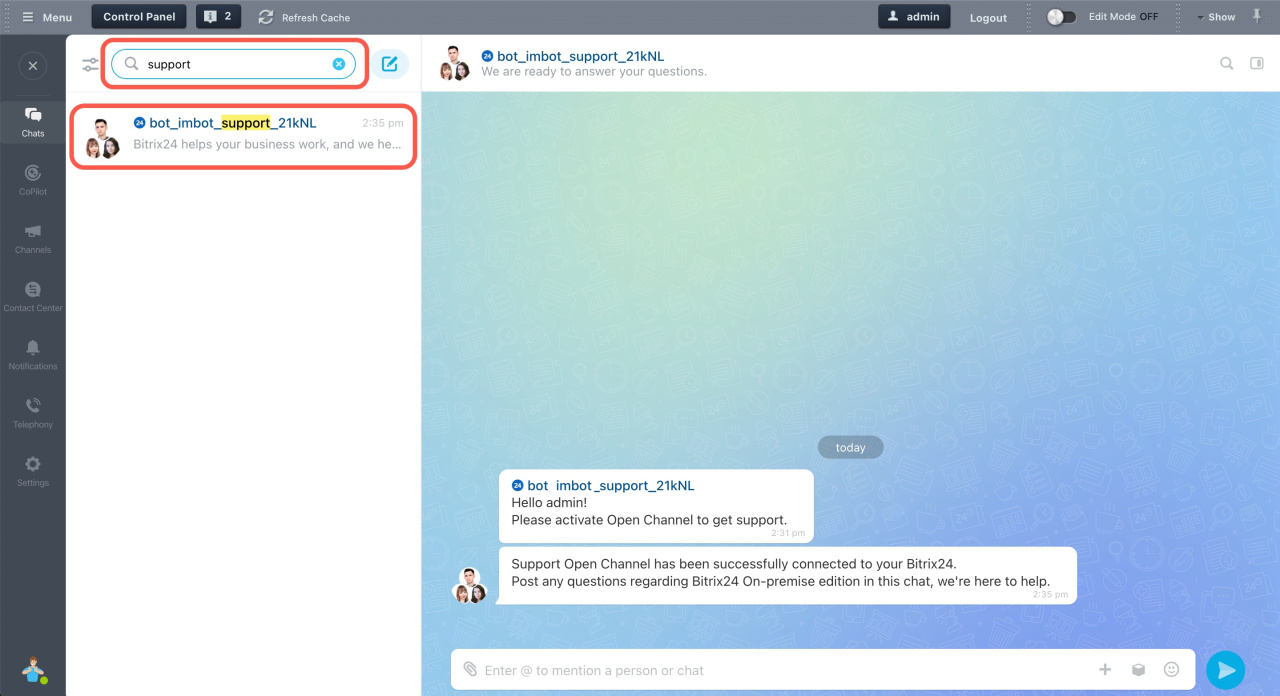
Task: Switch to the Channels section
Action: coord(33,238)
